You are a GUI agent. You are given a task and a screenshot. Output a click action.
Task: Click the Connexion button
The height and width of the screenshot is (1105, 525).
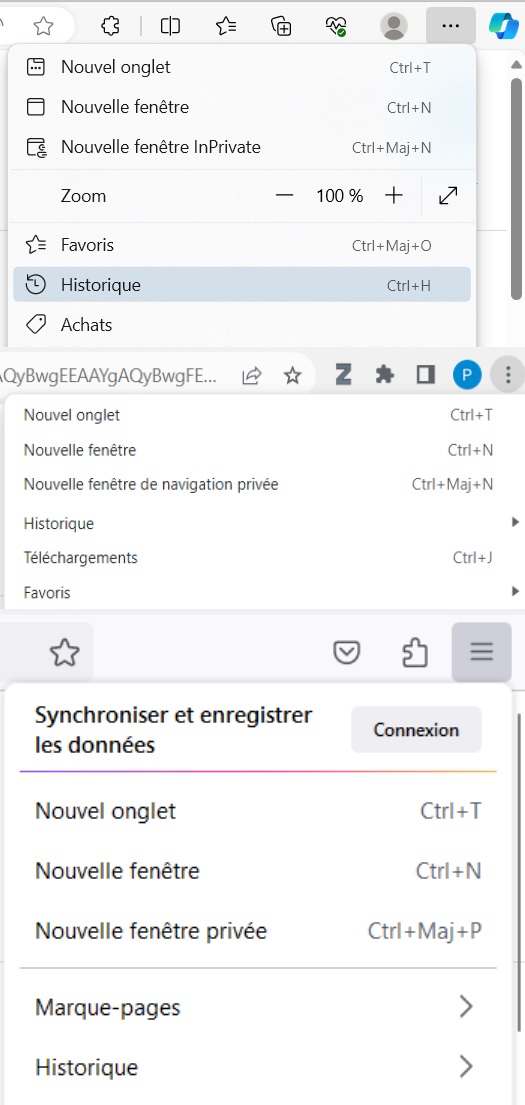(416, 730)
